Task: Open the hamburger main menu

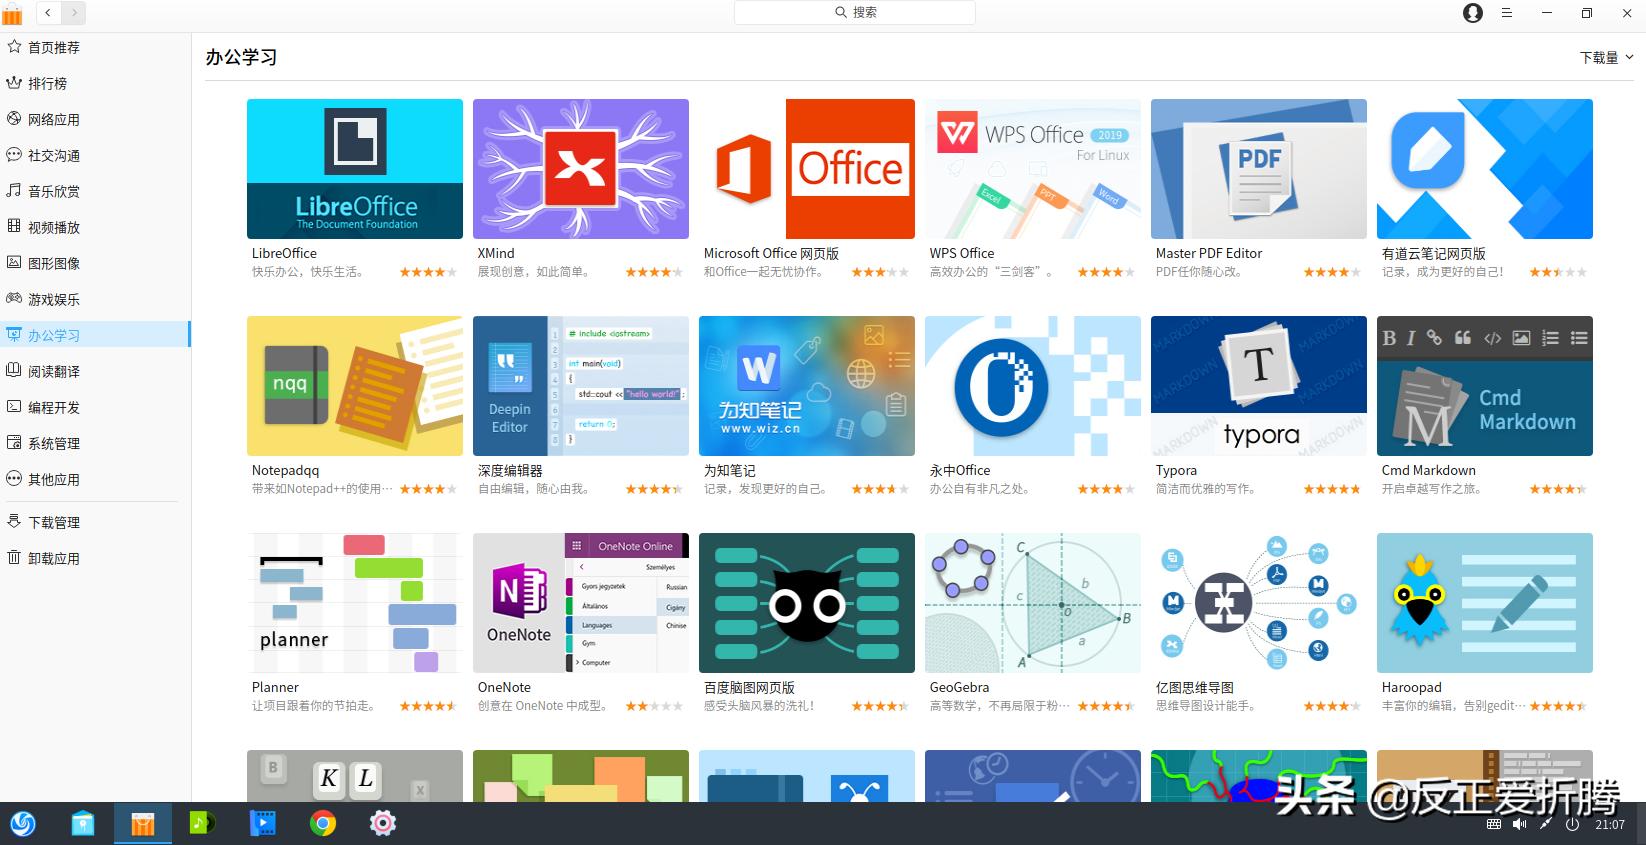Action: click(1507, 13)
